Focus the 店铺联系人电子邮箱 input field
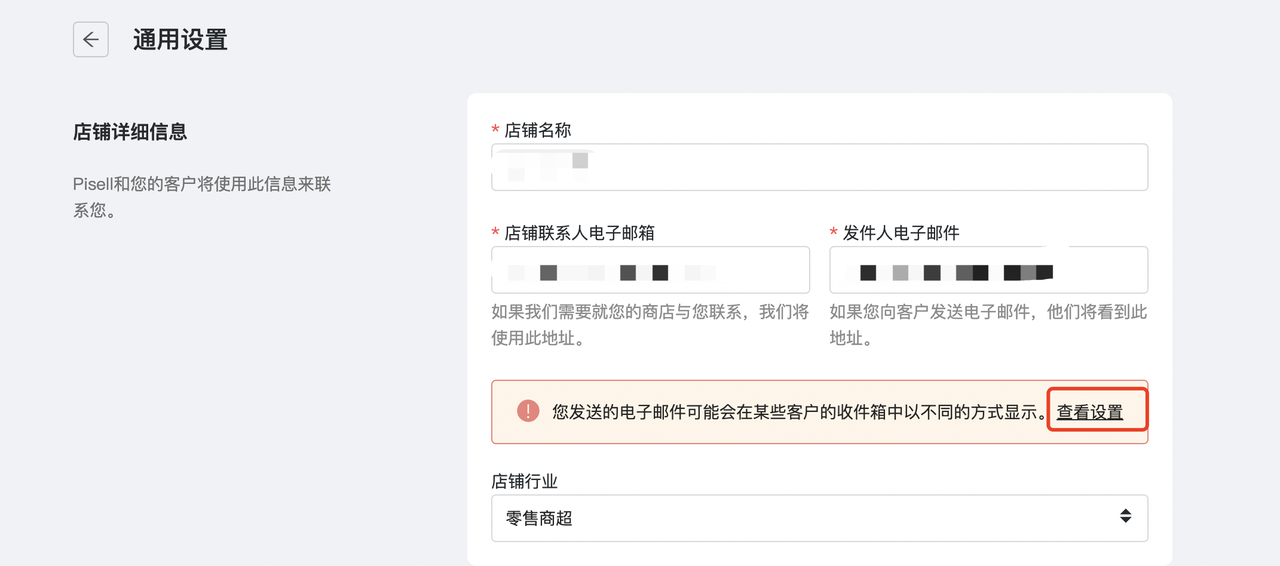Screen dimensions: 1280x566 point(650,270)
